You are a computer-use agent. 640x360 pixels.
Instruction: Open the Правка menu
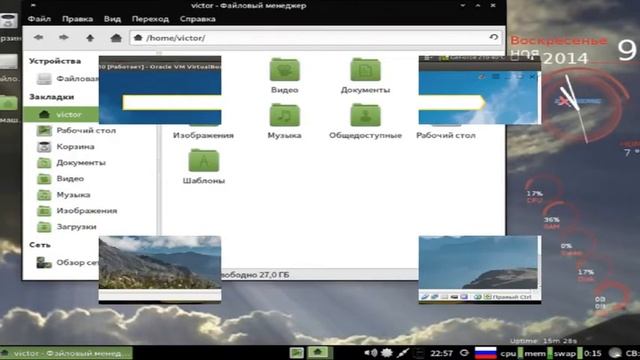77,19
